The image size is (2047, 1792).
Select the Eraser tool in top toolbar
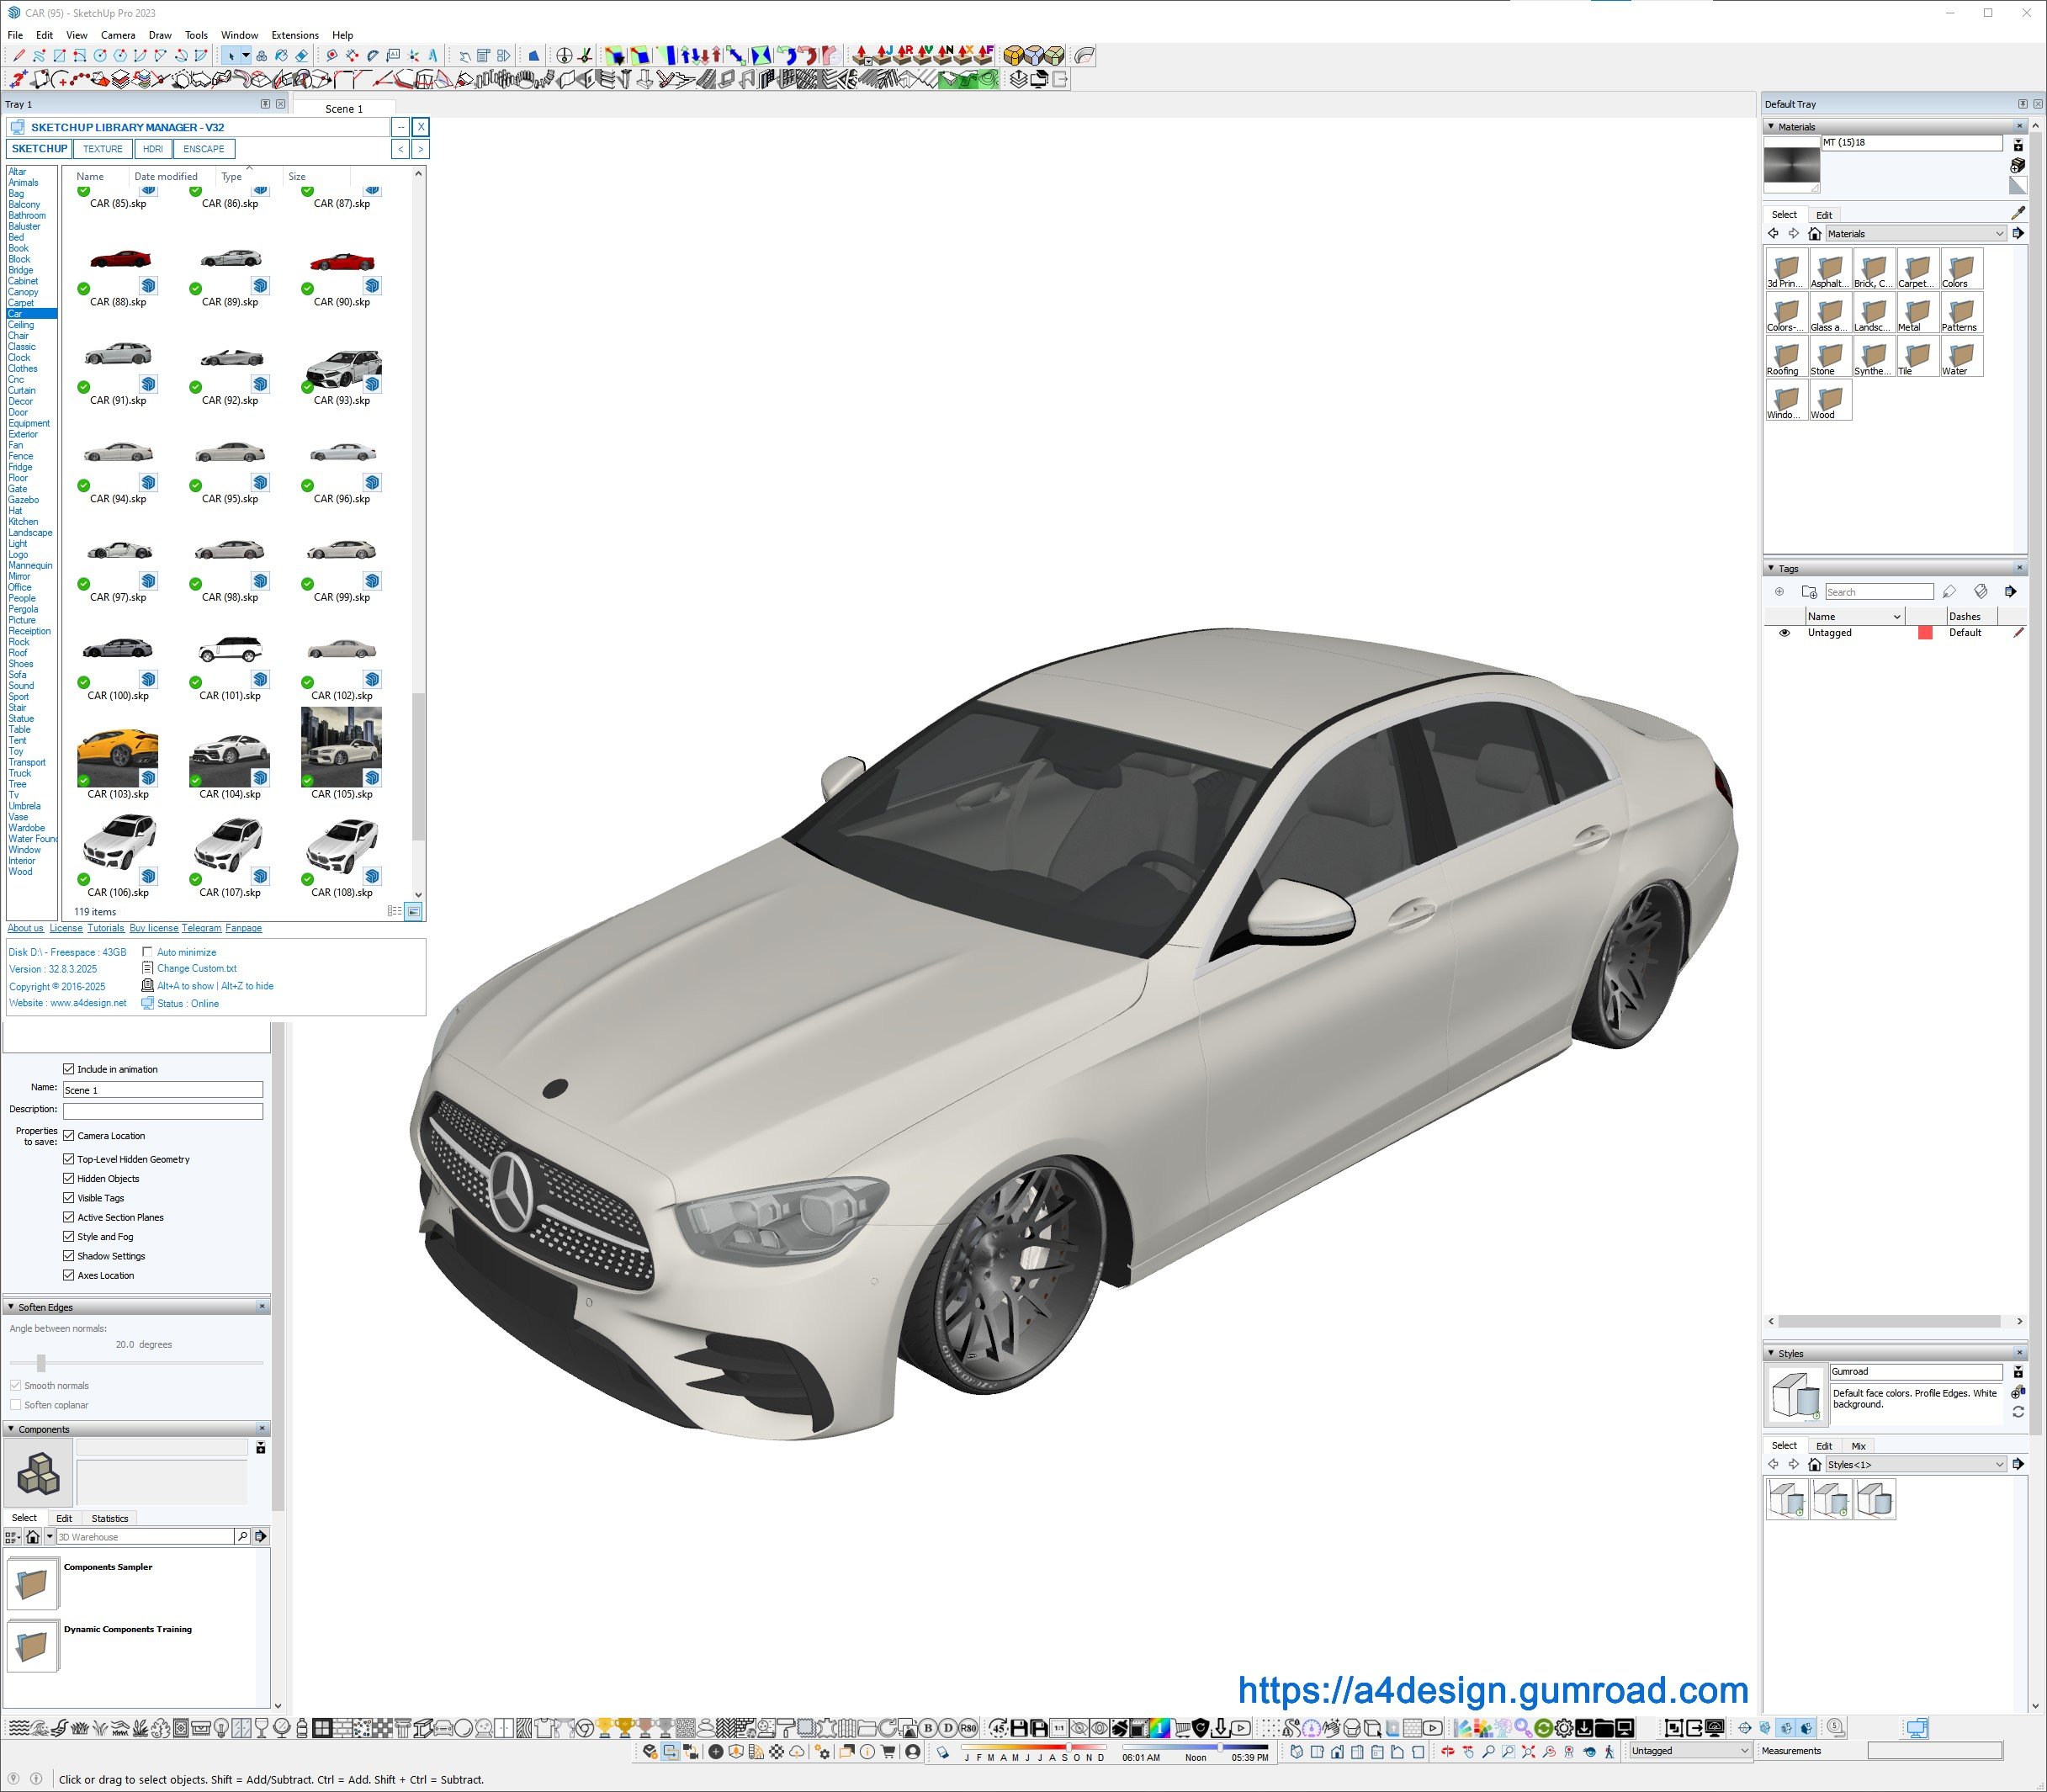coord(301,56)
